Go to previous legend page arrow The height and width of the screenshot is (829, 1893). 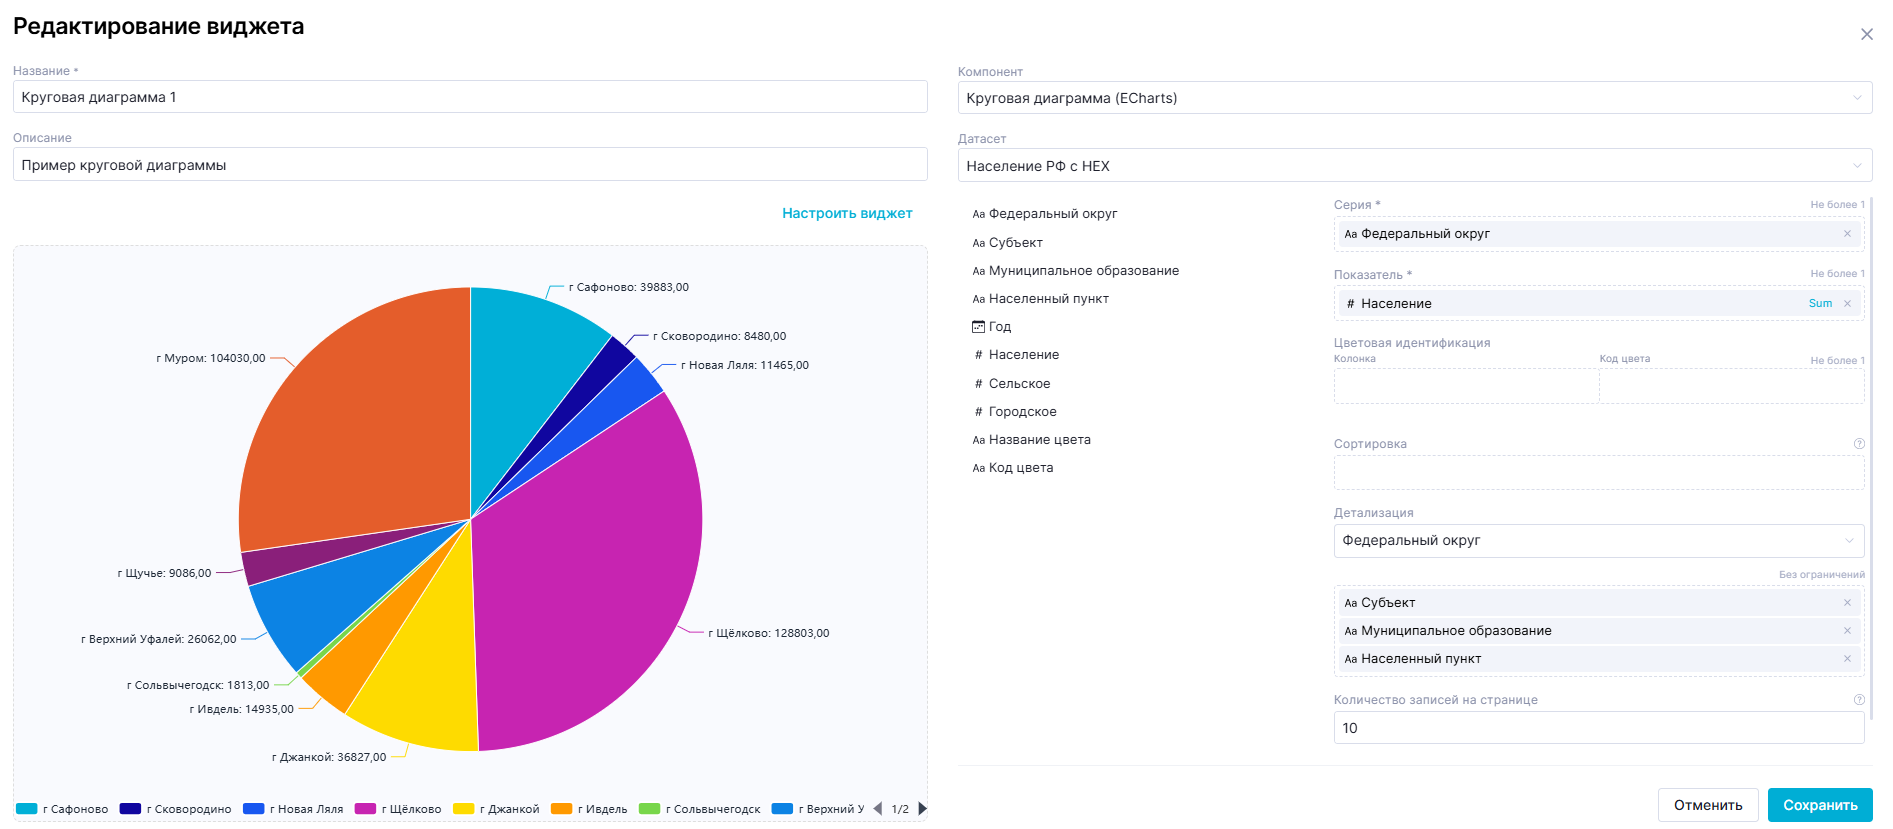[x=878, y=809]
